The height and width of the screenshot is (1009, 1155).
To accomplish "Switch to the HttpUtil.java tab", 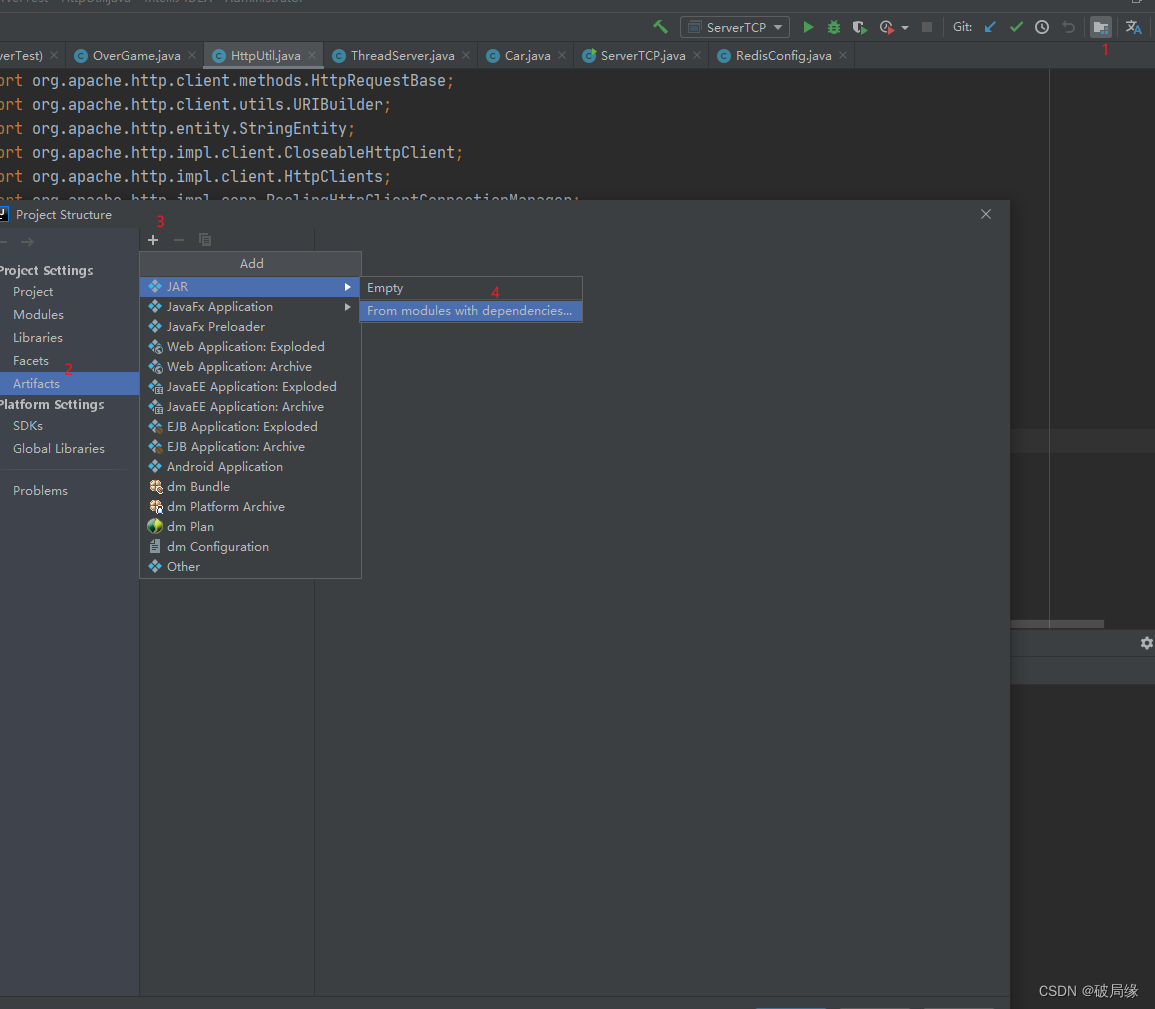I will coord(265,55).
